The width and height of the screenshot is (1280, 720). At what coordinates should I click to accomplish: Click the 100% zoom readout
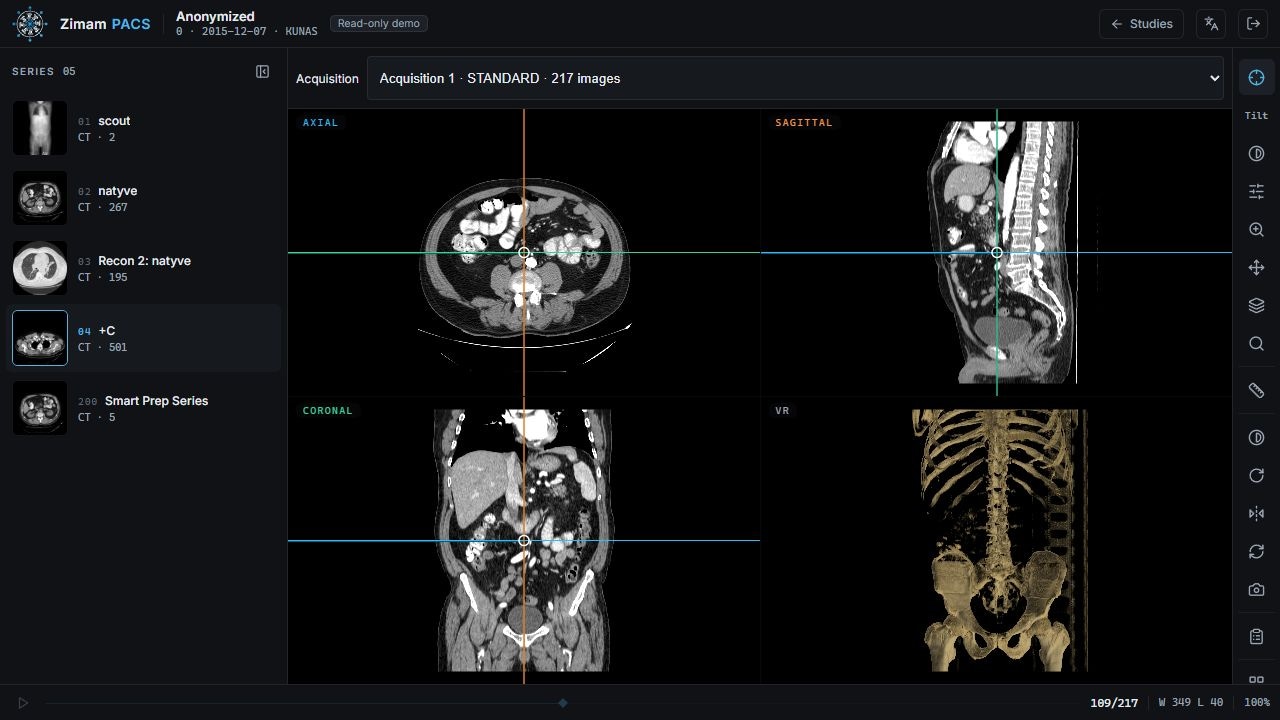pyautogui.click(x=1257, y=703)
